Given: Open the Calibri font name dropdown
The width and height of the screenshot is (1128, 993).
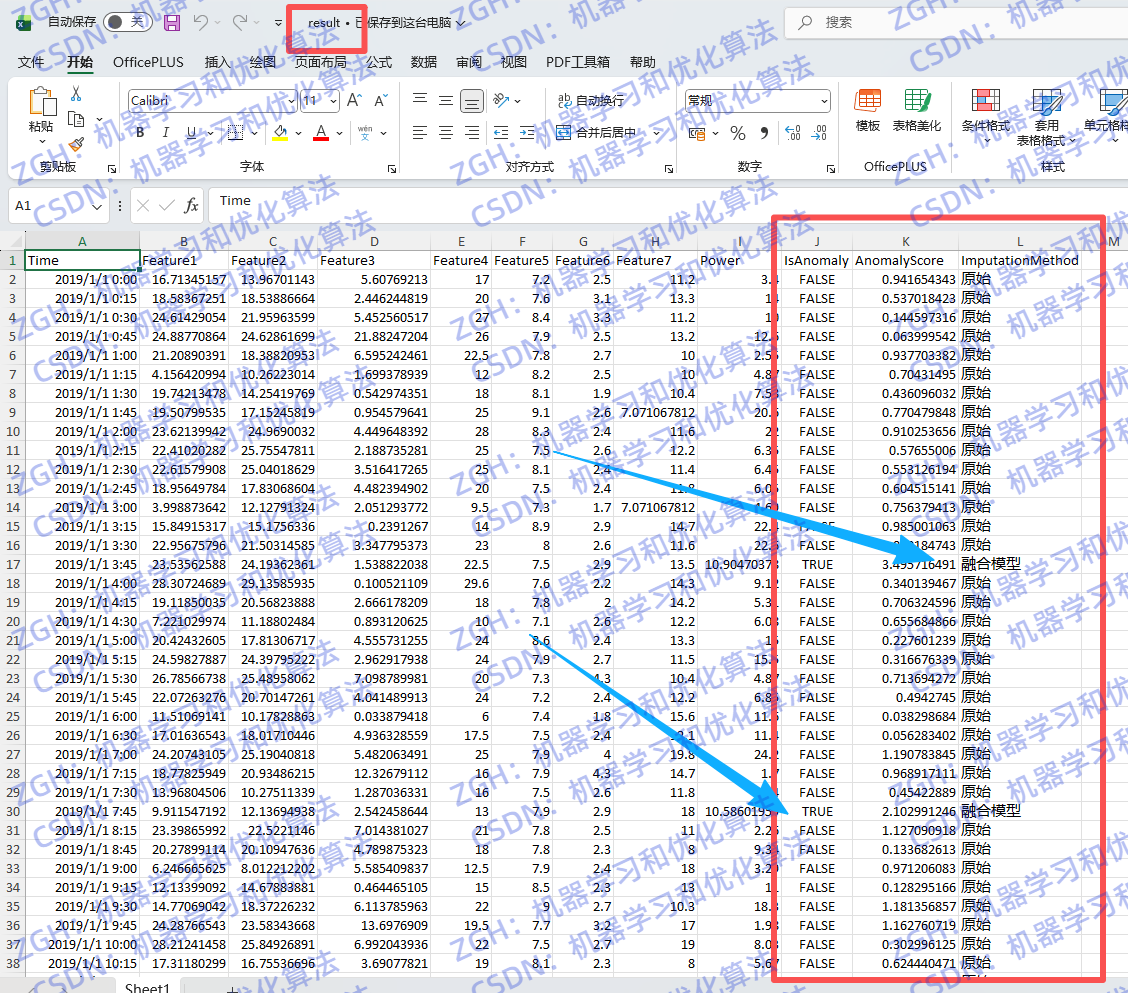Looking at the screenshot, I should coord(291,101).
